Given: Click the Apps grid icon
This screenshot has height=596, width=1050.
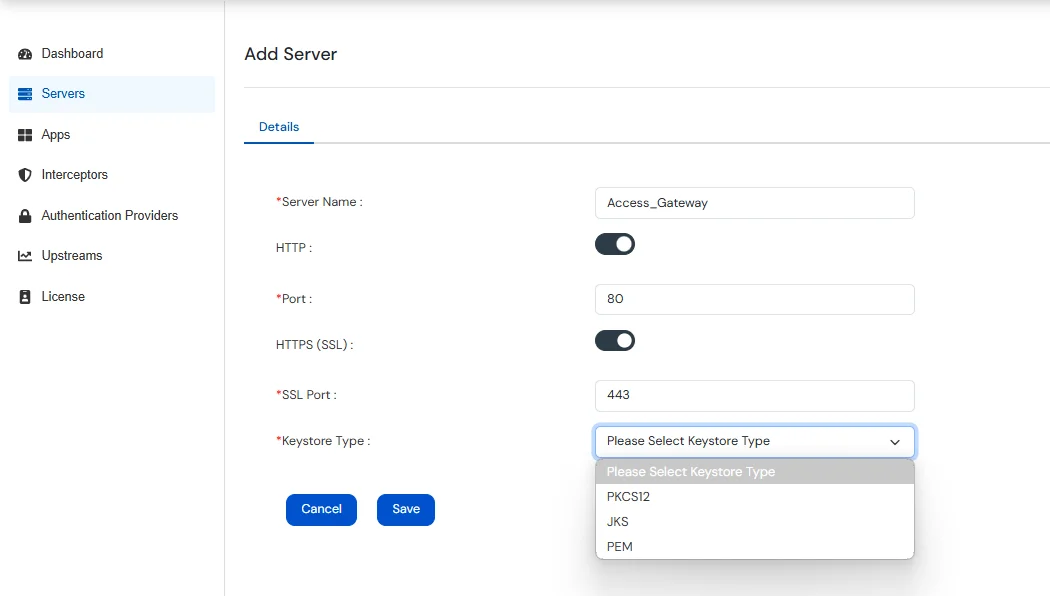Looking at the screenshot, I should 25,135.
